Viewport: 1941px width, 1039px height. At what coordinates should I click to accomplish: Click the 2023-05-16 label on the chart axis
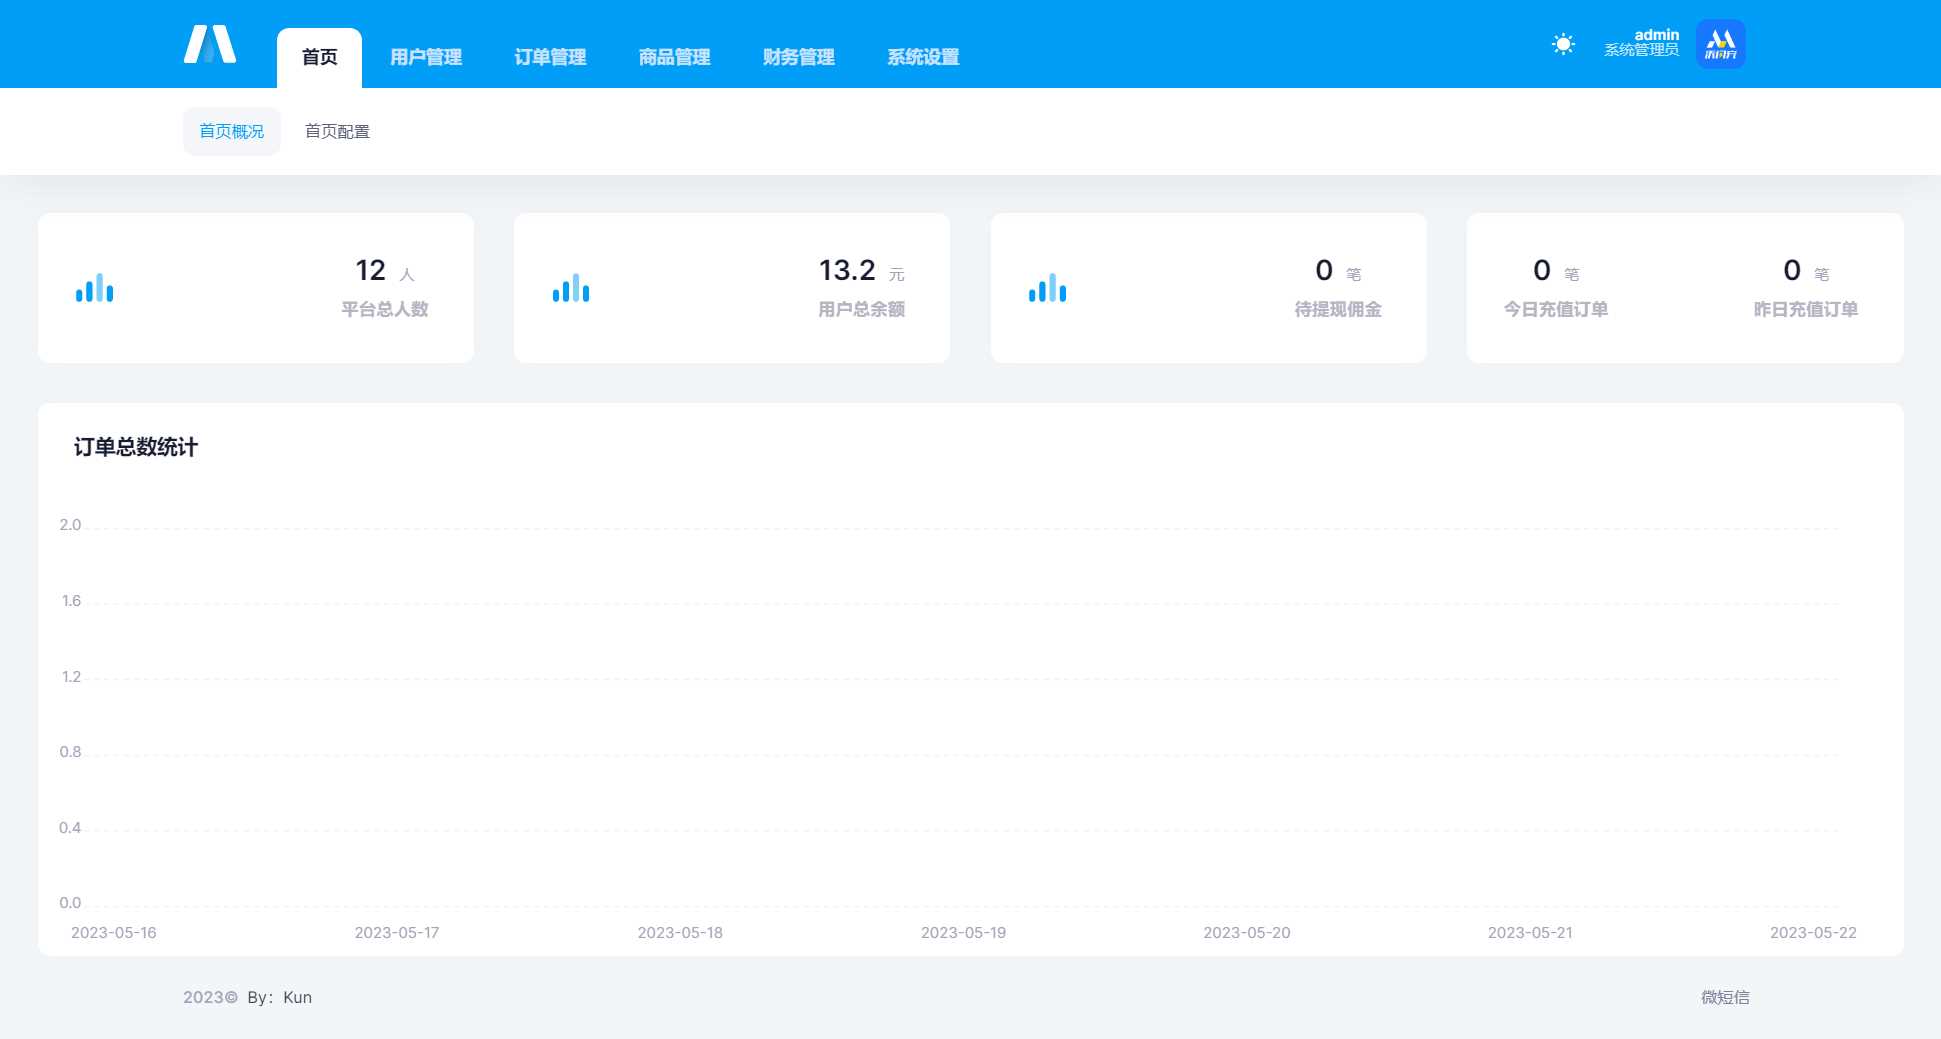(x=115, y=932)
